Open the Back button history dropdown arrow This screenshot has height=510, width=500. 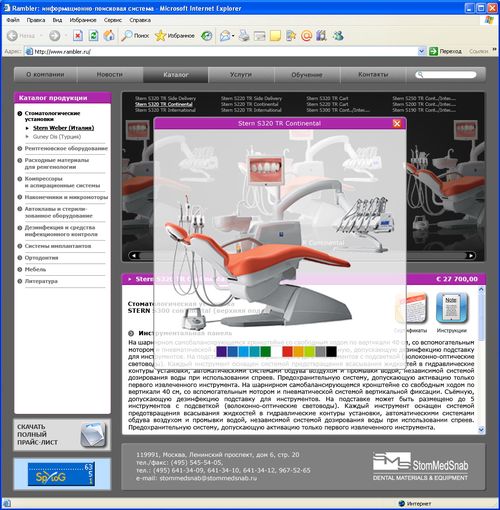[41, 36]
